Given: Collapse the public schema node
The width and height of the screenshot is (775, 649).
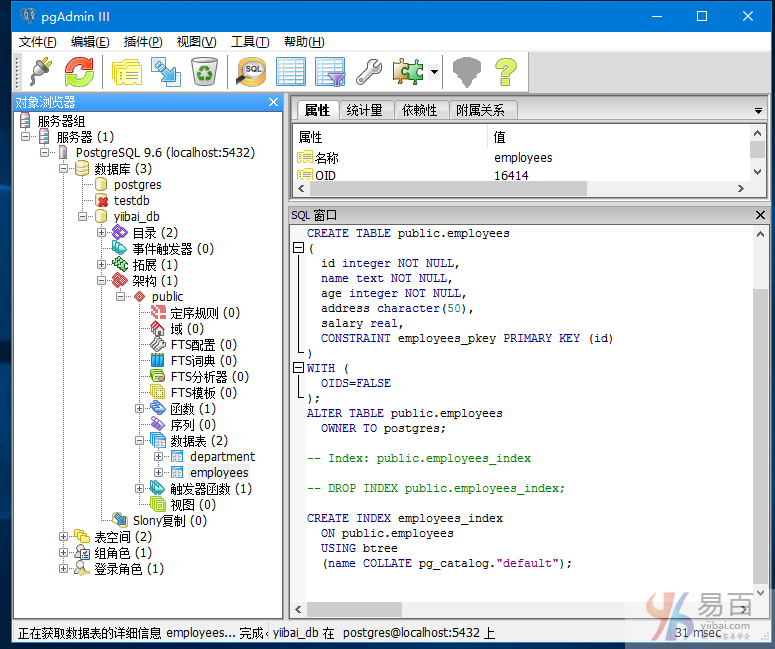Looking at the screenshot, I should click(x=121, y=297).
